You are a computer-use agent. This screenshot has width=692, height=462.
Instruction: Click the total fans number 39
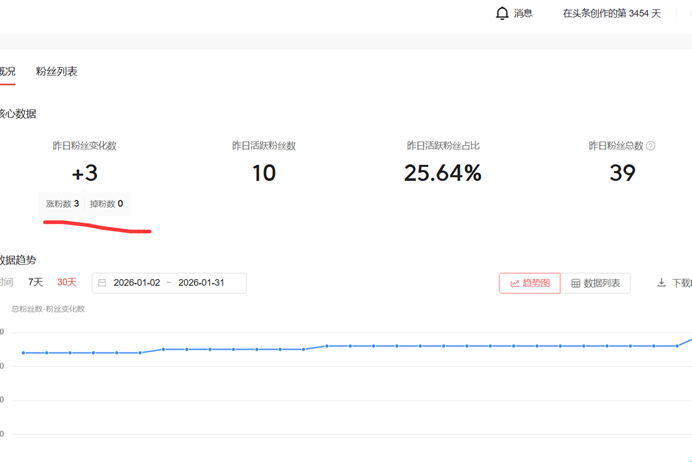point(622,173)
